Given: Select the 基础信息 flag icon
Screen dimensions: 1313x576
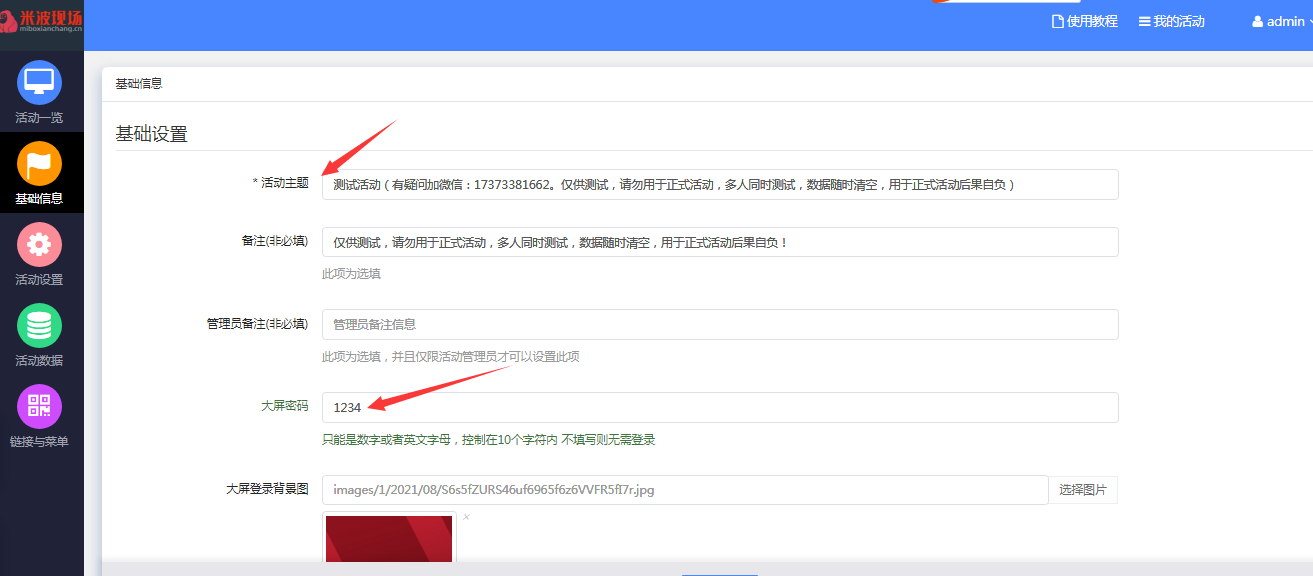Looking at the screenshot, I should 39,164.
